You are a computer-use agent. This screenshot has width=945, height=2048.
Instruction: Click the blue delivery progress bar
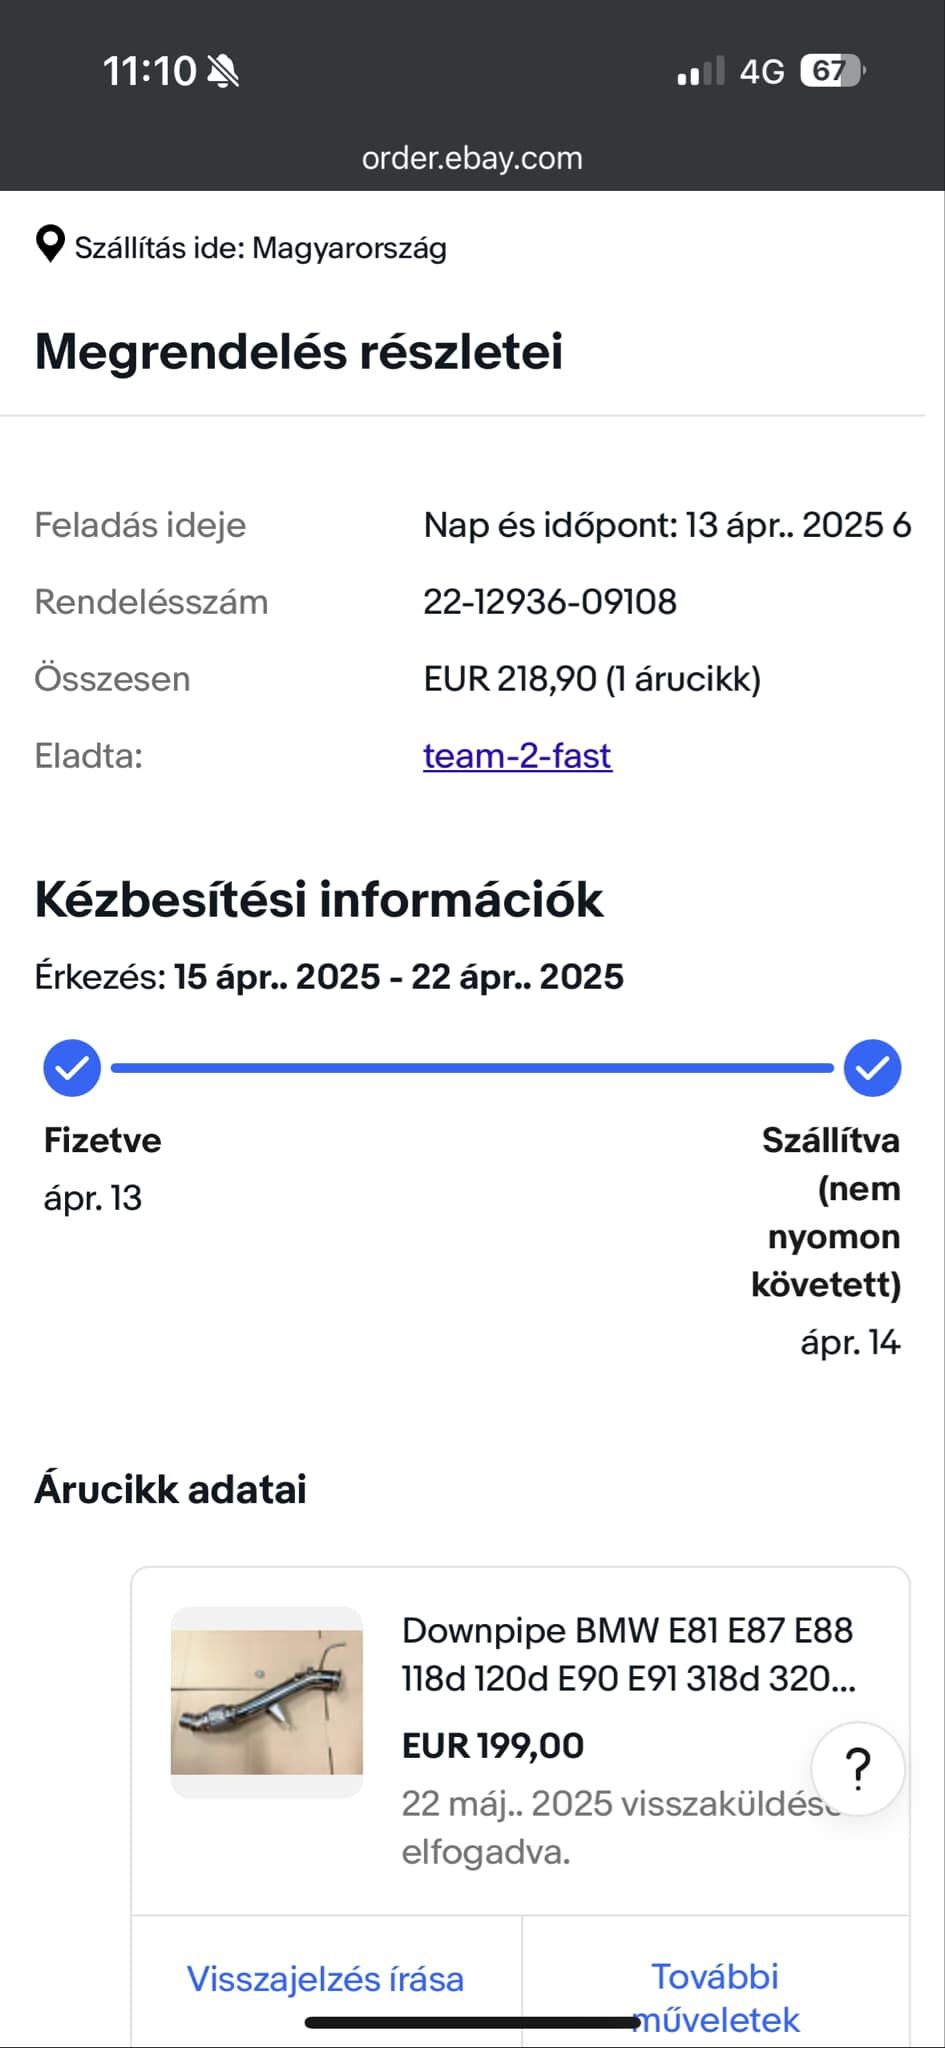pos(472,1068)
